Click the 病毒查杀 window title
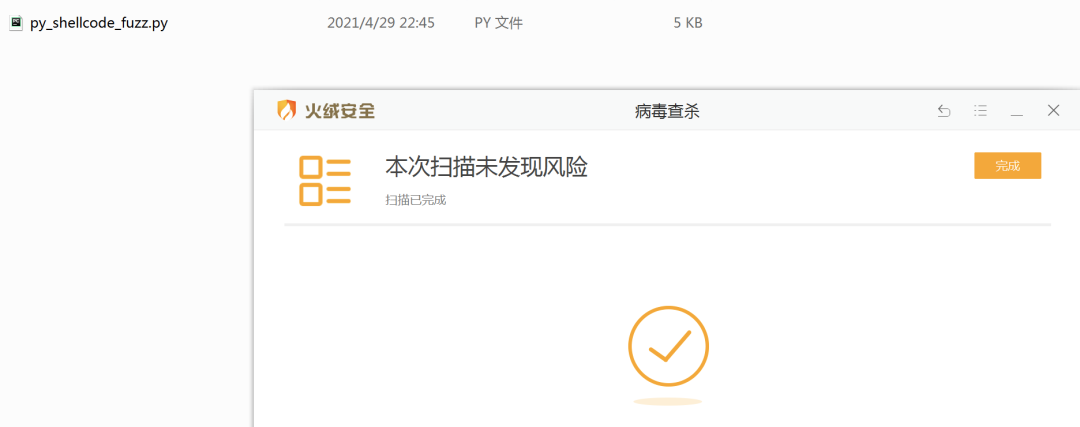The image size is (1080, 427). (x=667, y=111)
